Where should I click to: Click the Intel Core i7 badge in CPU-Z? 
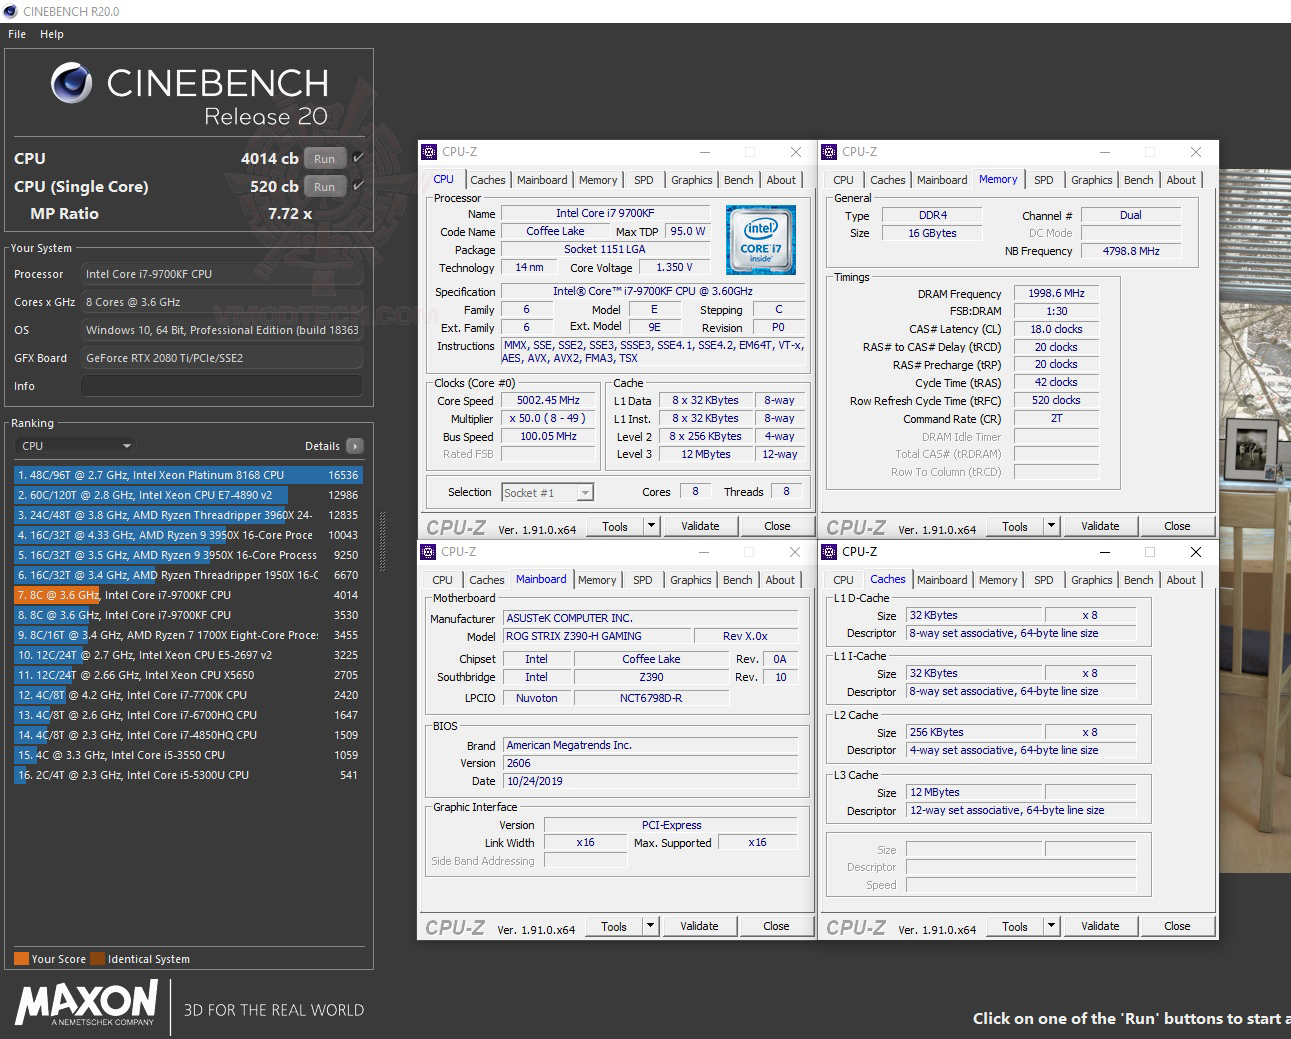761,240
